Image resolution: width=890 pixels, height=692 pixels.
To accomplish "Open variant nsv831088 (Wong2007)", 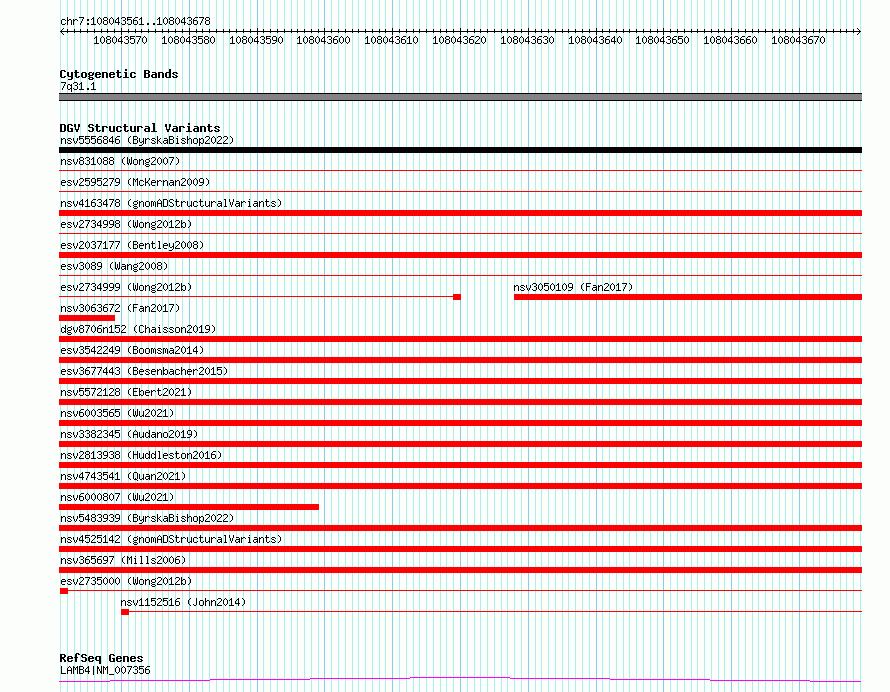I will click(120, 161).
